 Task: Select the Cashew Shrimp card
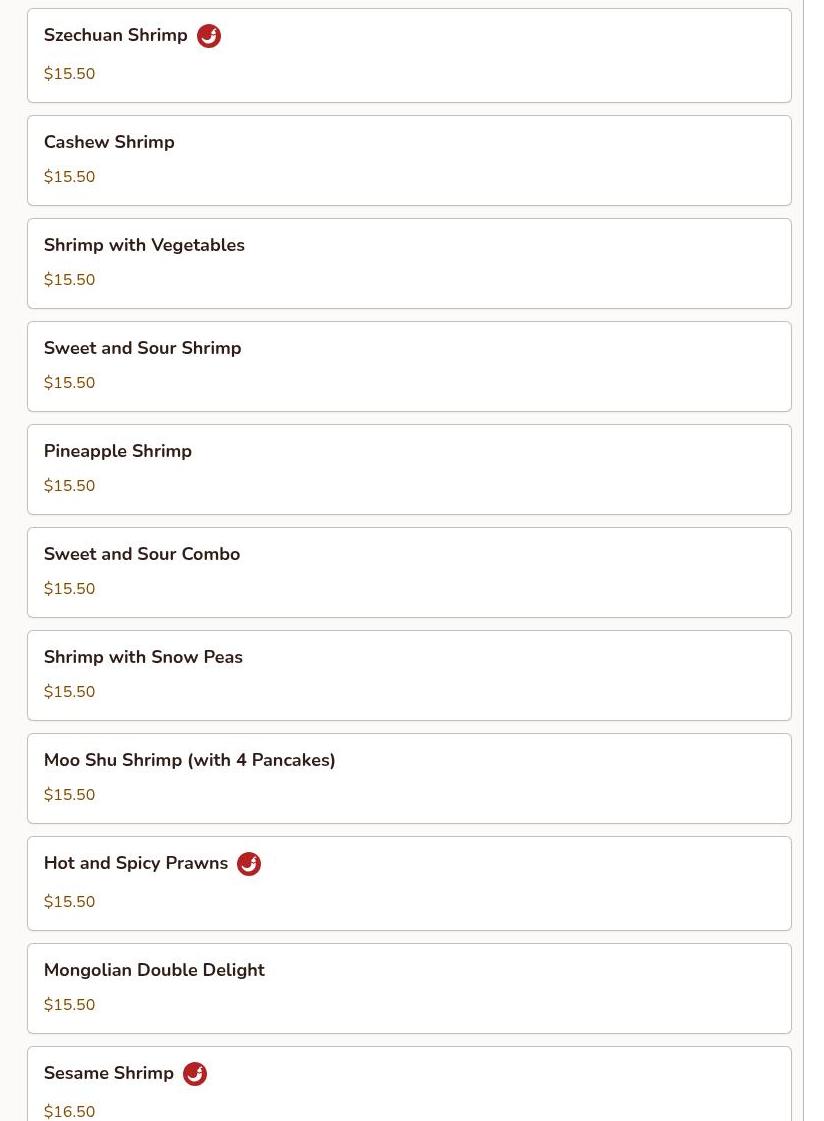pyautogui.click(x=409, y=161)
